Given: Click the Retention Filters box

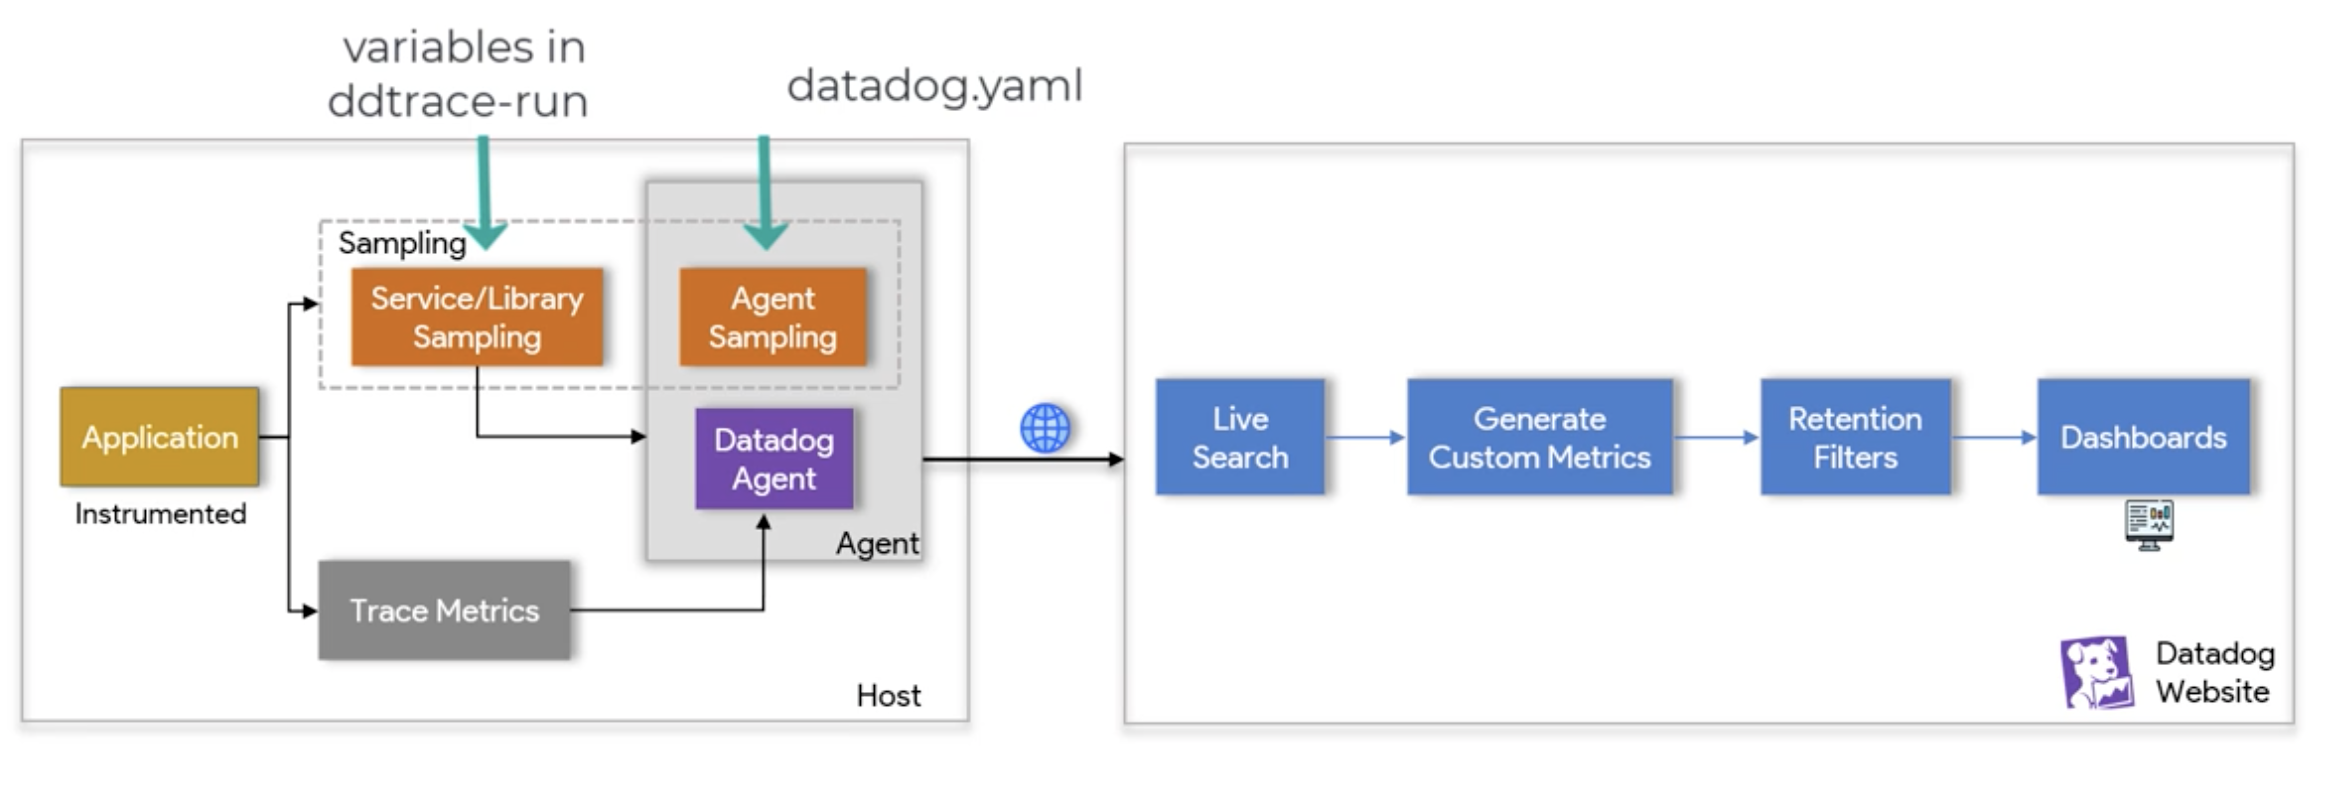Looking at the screenshot, I should pyautogui.click(x=1856, y=437).
